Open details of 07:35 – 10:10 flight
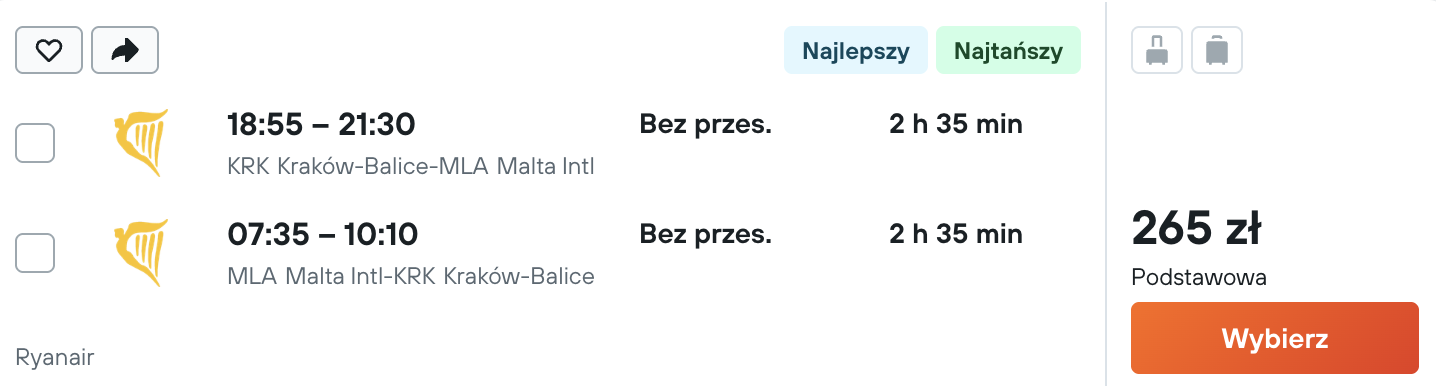This screenshot has height=386, width=1436. click(x=322, y=235)
